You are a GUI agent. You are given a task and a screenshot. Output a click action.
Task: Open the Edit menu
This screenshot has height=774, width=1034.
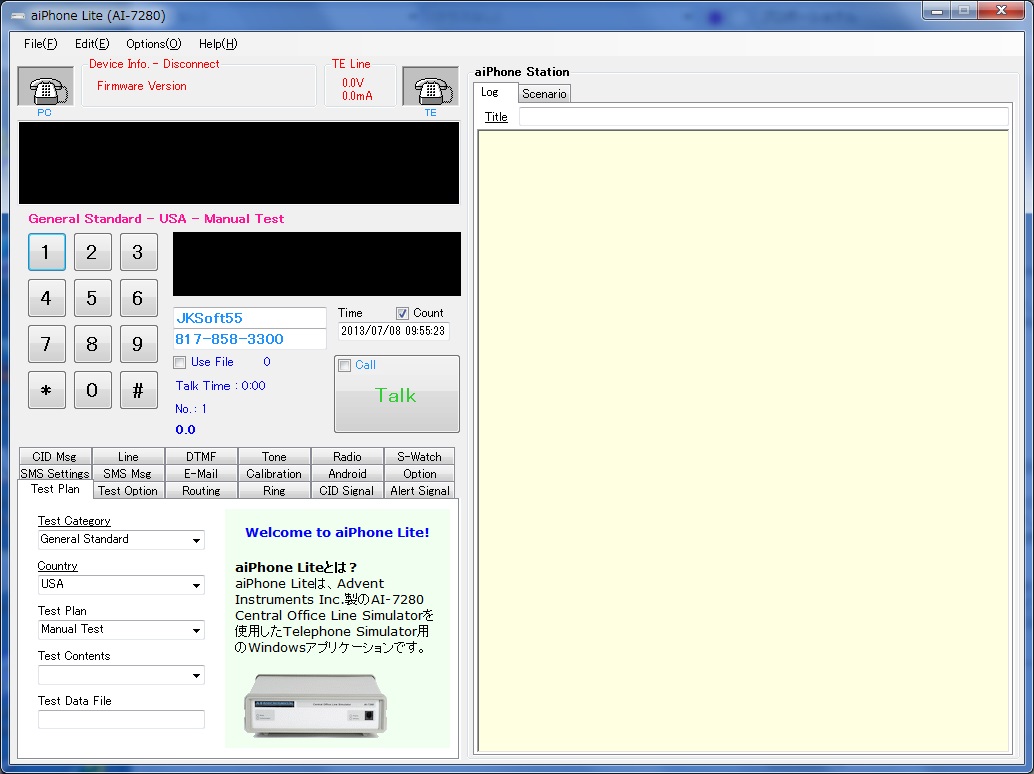tap(92, 44)
